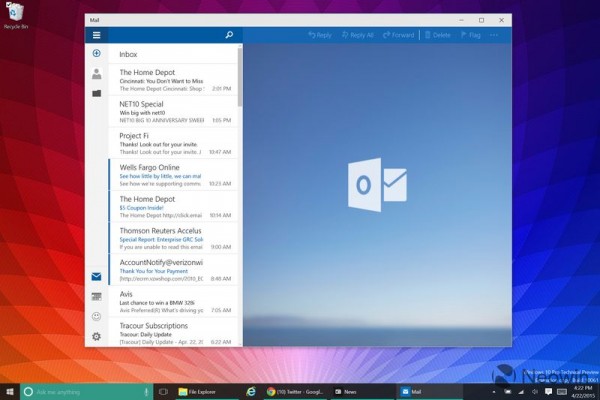This screenshot has height=400, width=600.
Task: Compose a new mail with plus icon
Action: click(x=96, y=53)
